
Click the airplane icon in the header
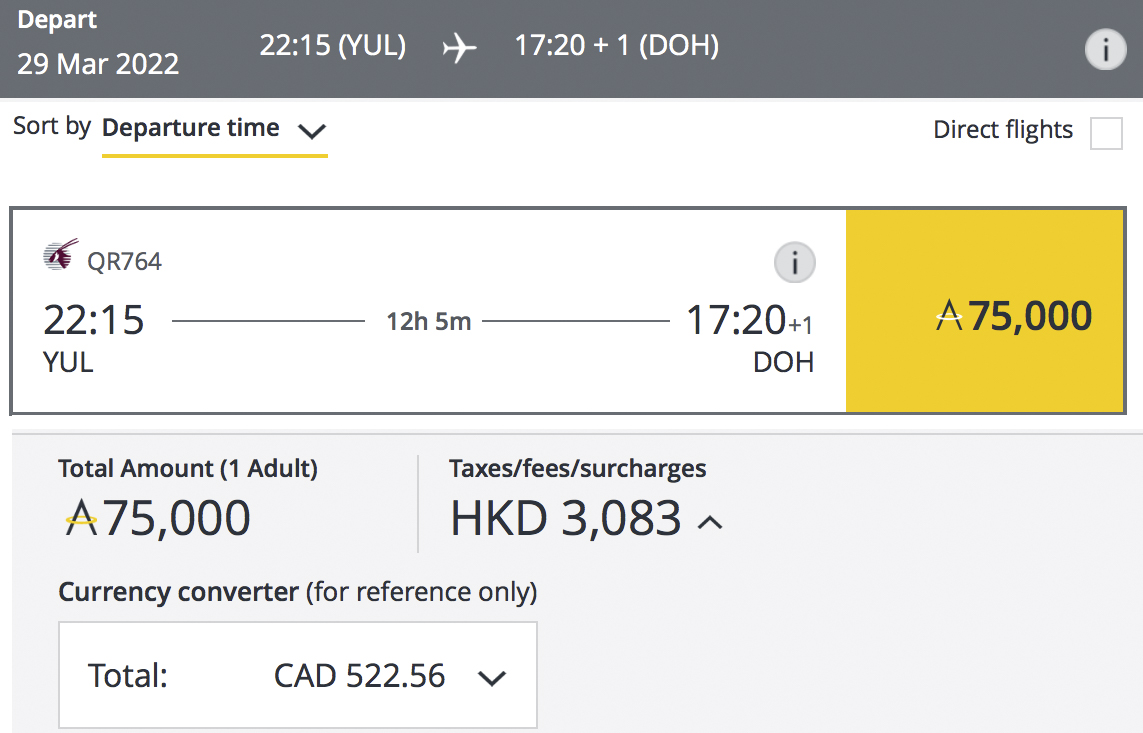[459, 47]
